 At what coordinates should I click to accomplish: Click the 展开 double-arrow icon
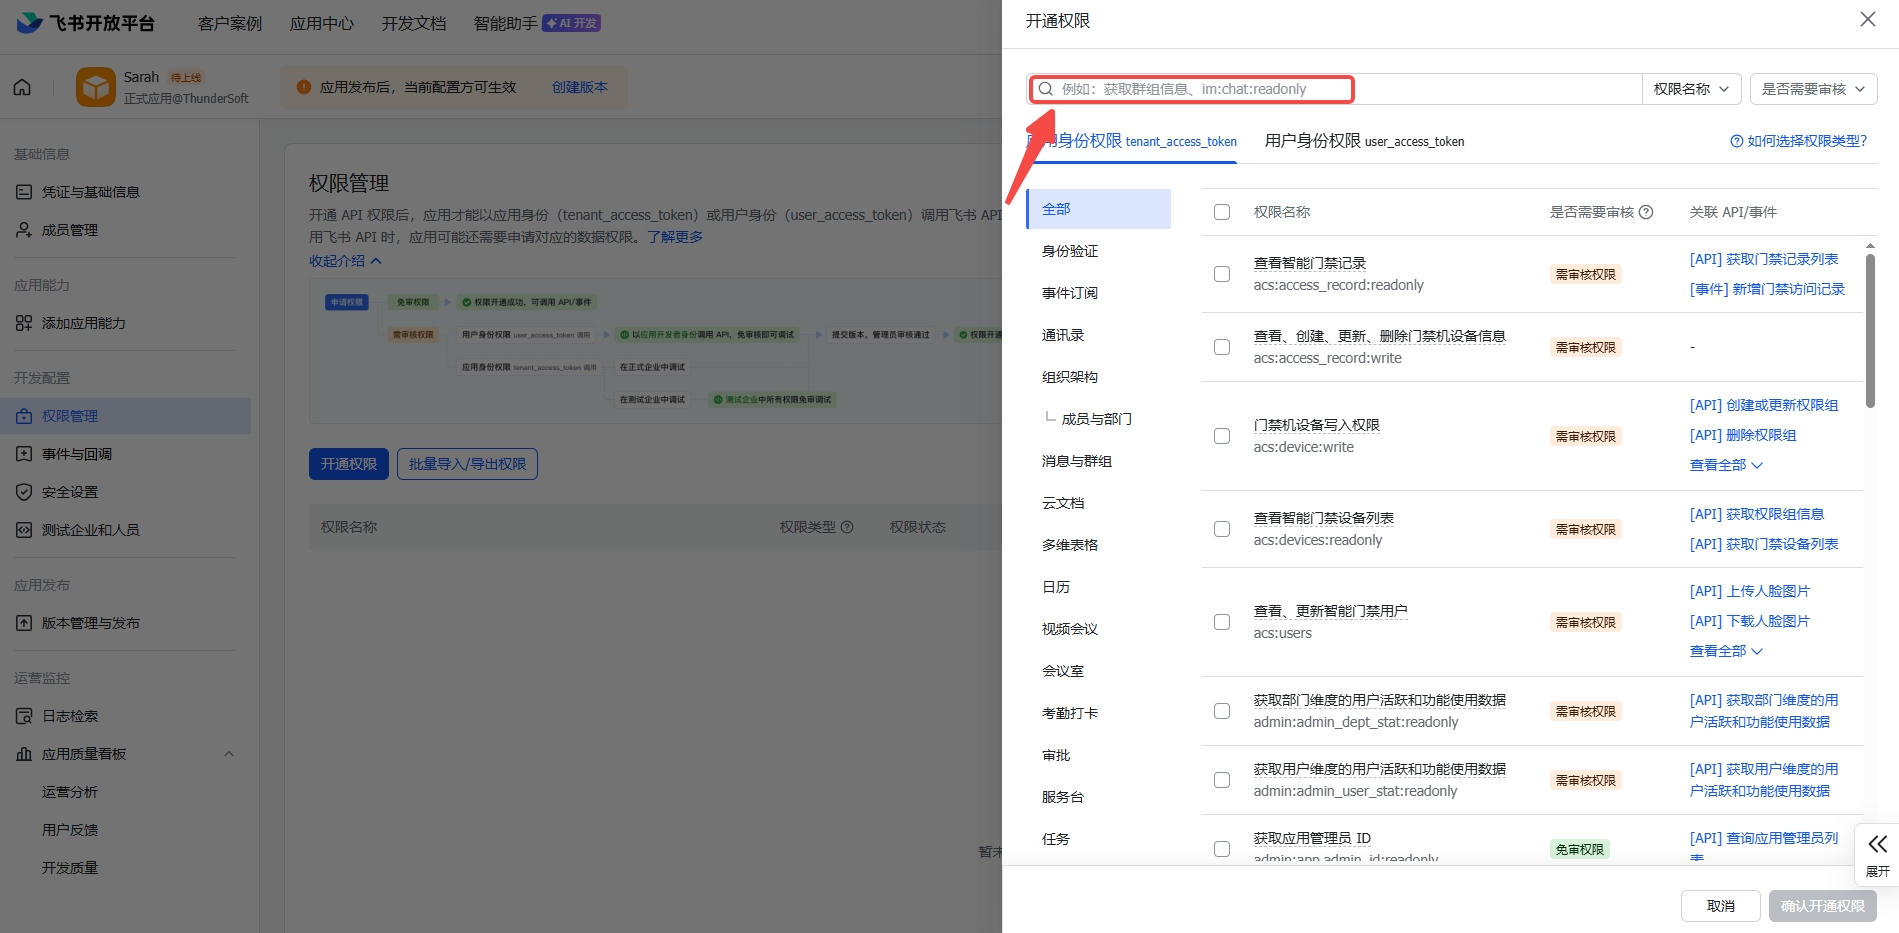[x=1877, y=844]
